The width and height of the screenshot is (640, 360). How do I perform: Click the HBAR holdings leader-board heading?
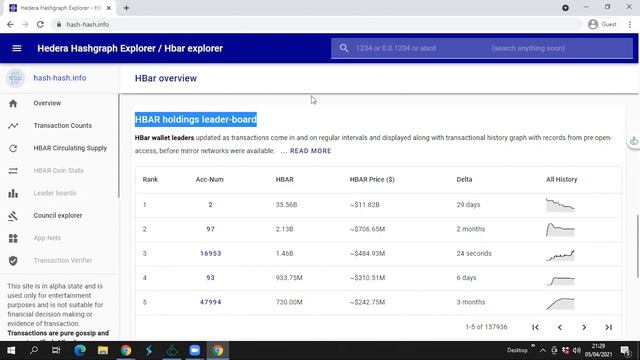tap(196, 120)
